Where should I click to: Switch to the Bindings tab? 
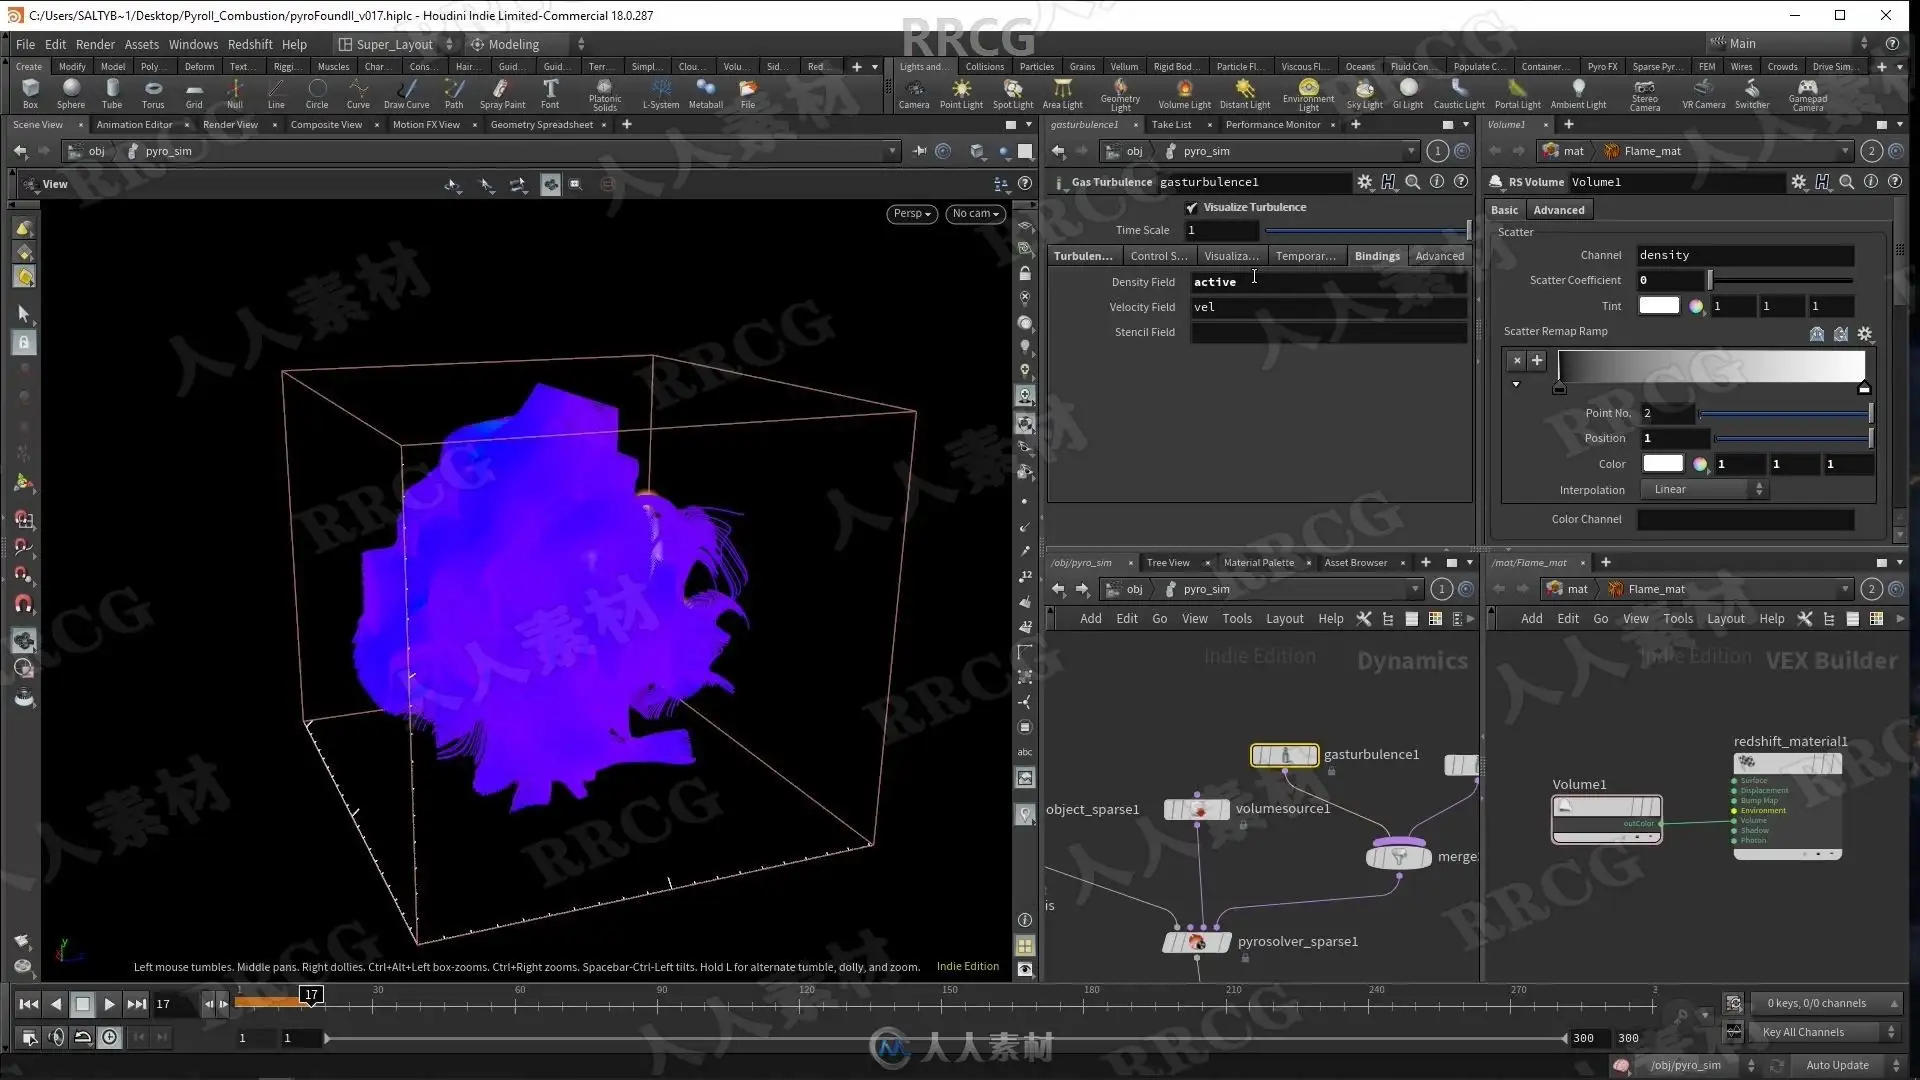1376,256
